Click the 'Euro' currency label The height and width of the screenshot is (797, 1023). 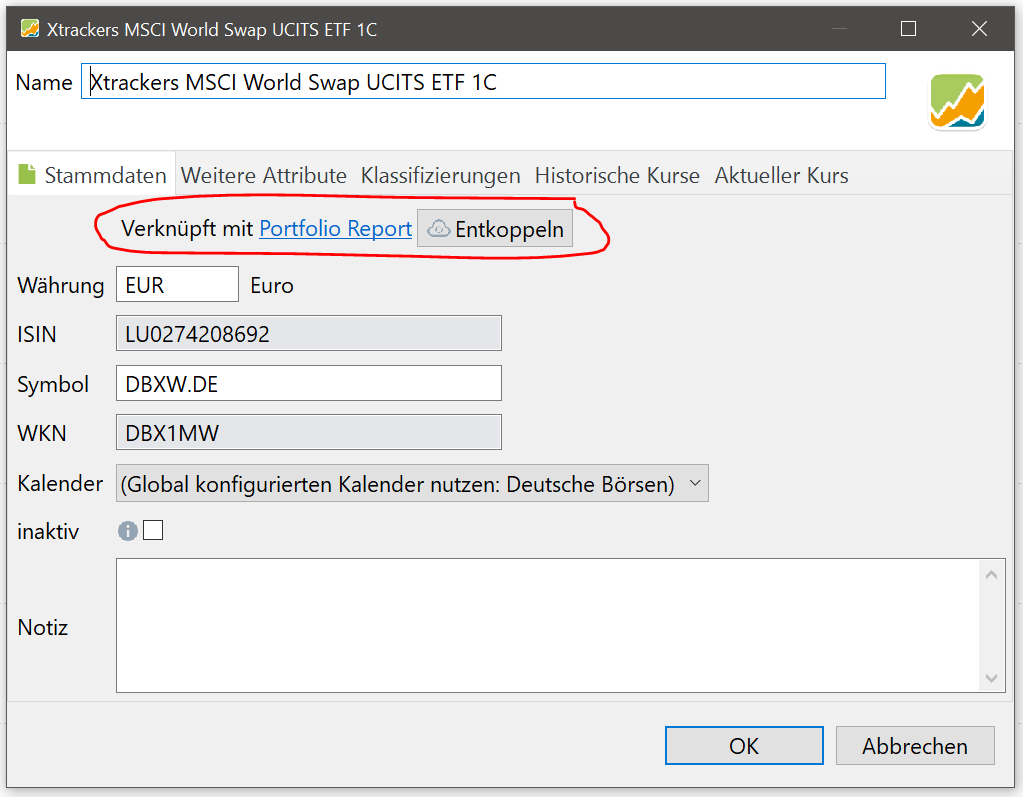point(272,285)
